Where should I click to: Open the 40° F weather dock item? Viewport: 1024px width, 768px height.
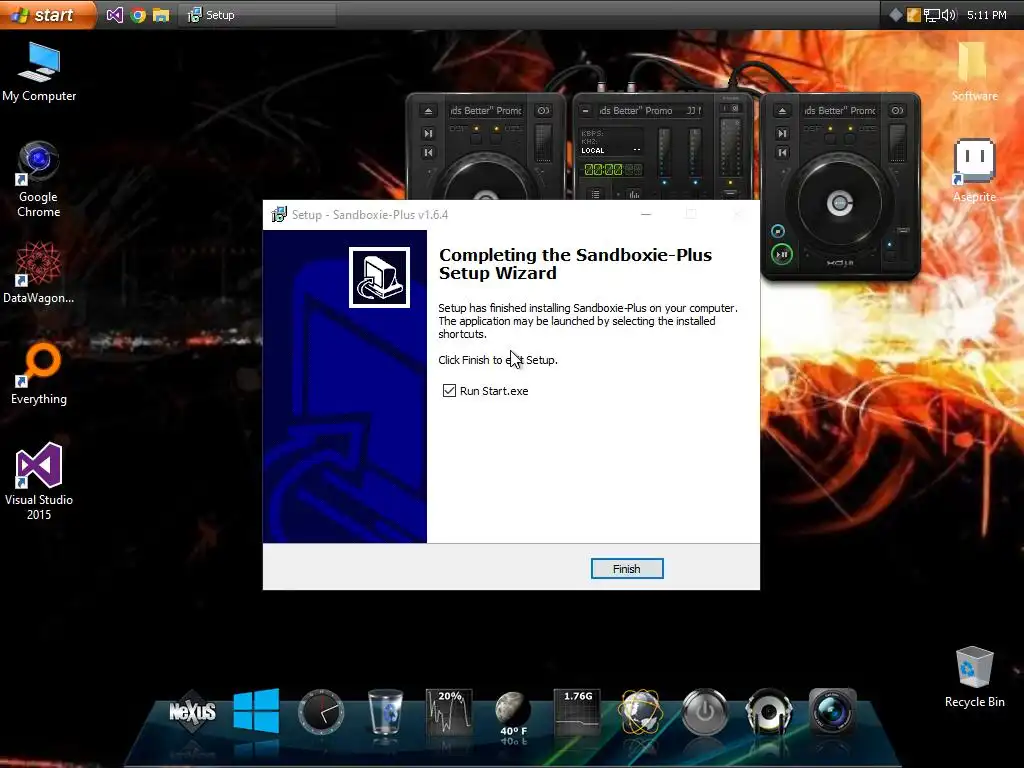[513, 714]
